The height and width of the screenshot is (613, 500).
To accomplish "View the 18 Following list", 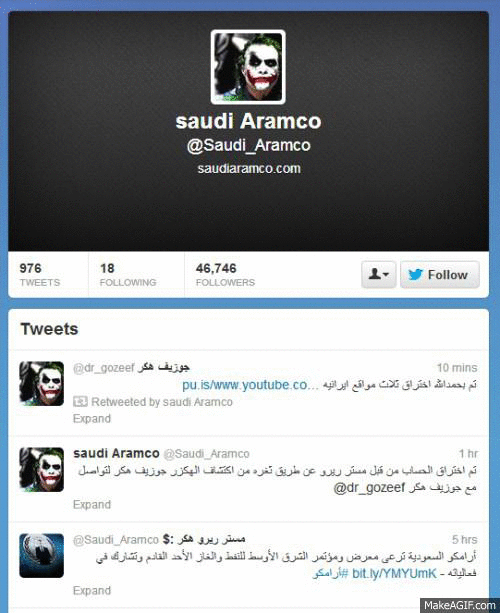I will (128, 274).
